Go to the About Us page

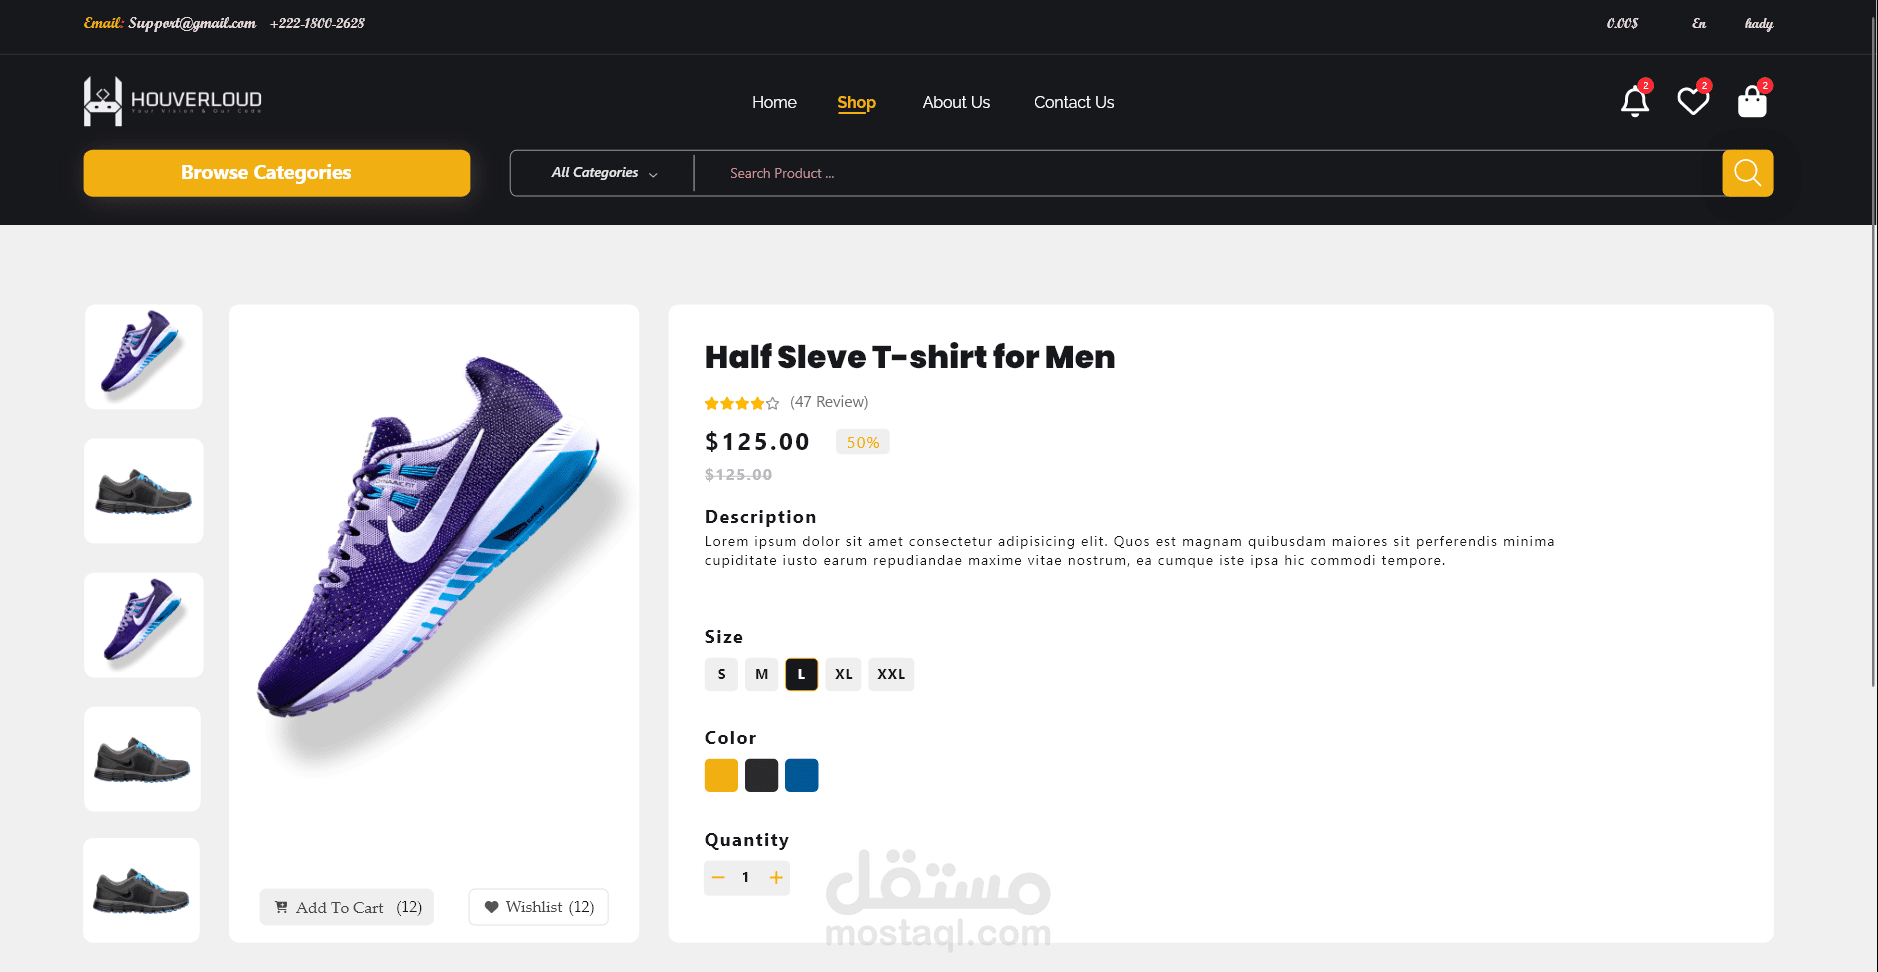[956, 102]
